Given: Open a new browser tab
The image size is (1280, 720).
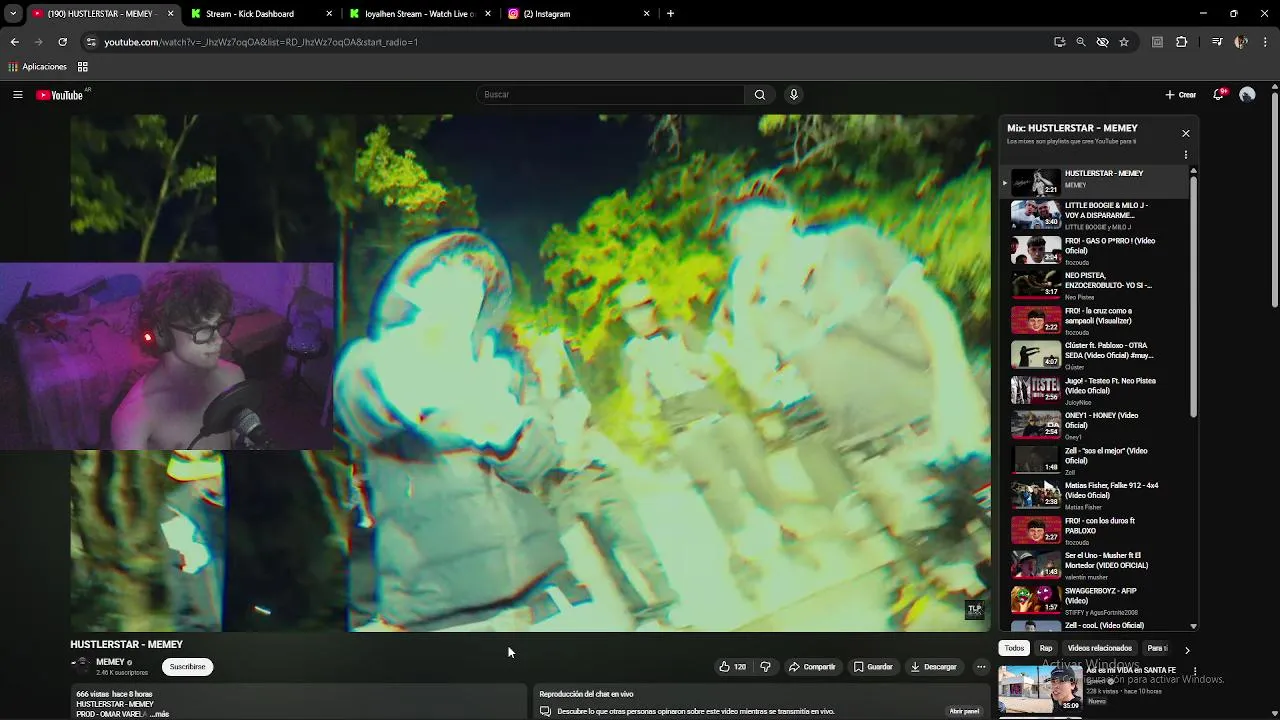Looking at the screenshot, I should [670, 14].
